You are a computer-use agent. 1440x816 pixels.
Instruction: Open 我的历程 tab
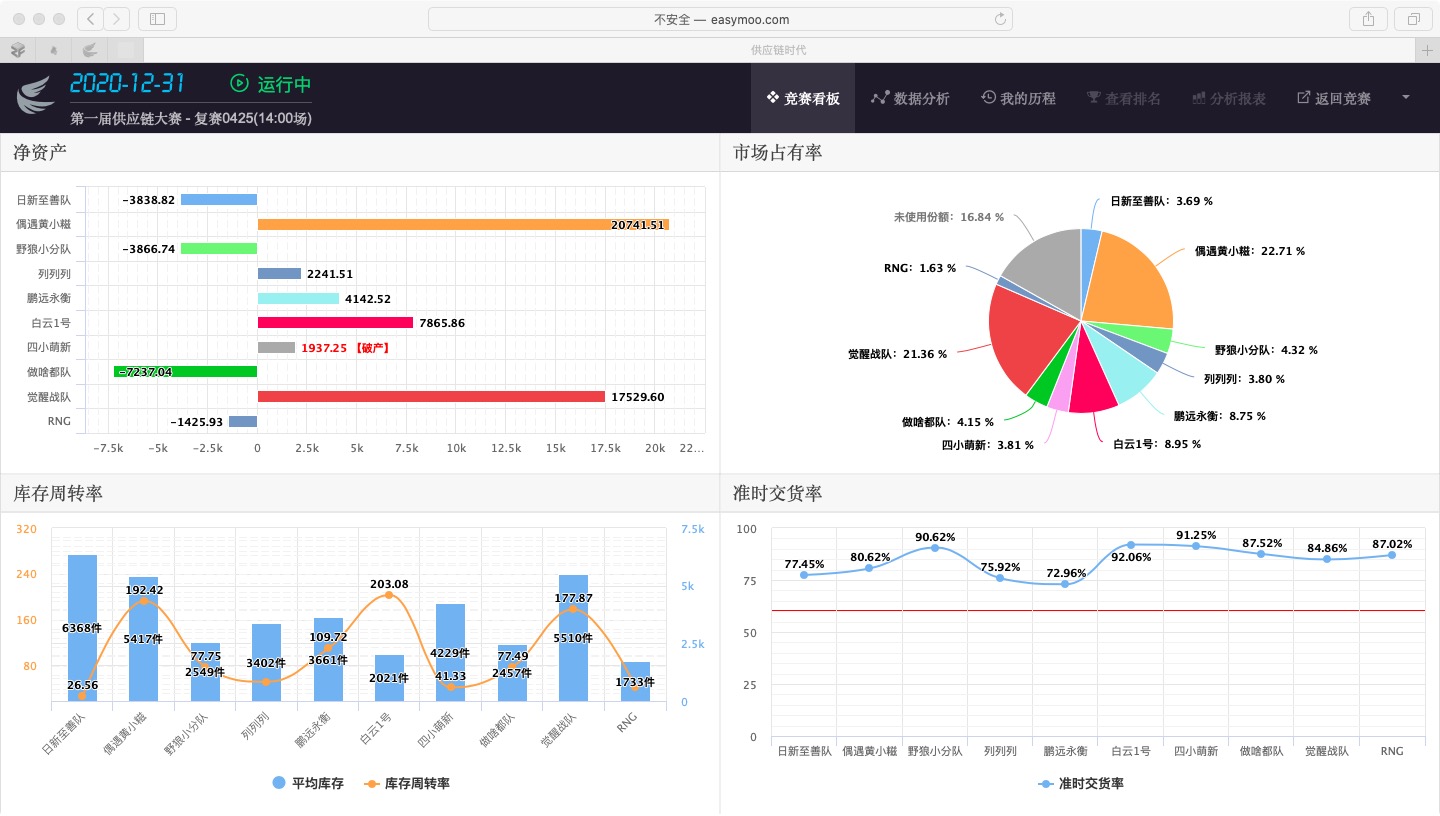tap(1018, 98)
